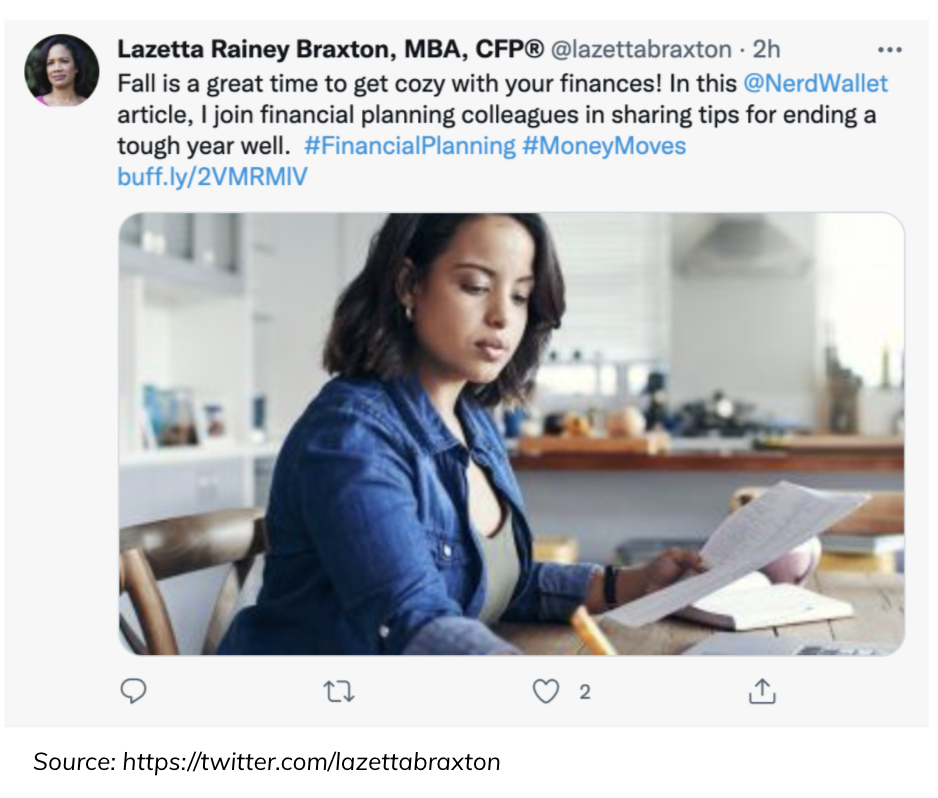Screen dimensions: 938x798
Task: Open the buff.ly/2VMRMlV link
Action: point(212,177)
